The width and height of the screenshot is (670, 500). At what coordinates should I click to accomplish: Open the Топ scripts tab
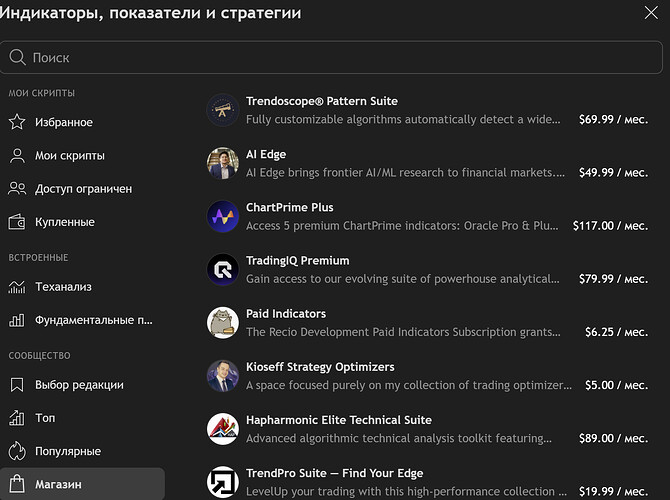pos(45,418)
